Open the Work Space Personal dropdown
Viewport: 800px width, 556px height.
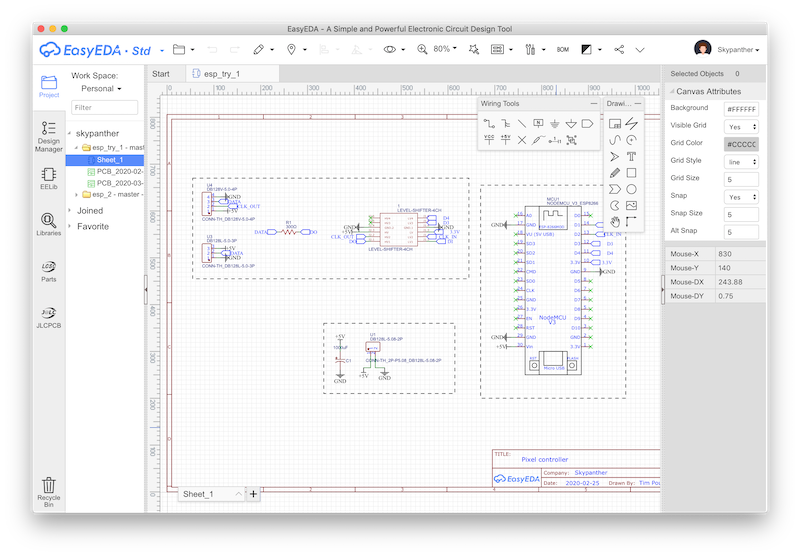101,88
